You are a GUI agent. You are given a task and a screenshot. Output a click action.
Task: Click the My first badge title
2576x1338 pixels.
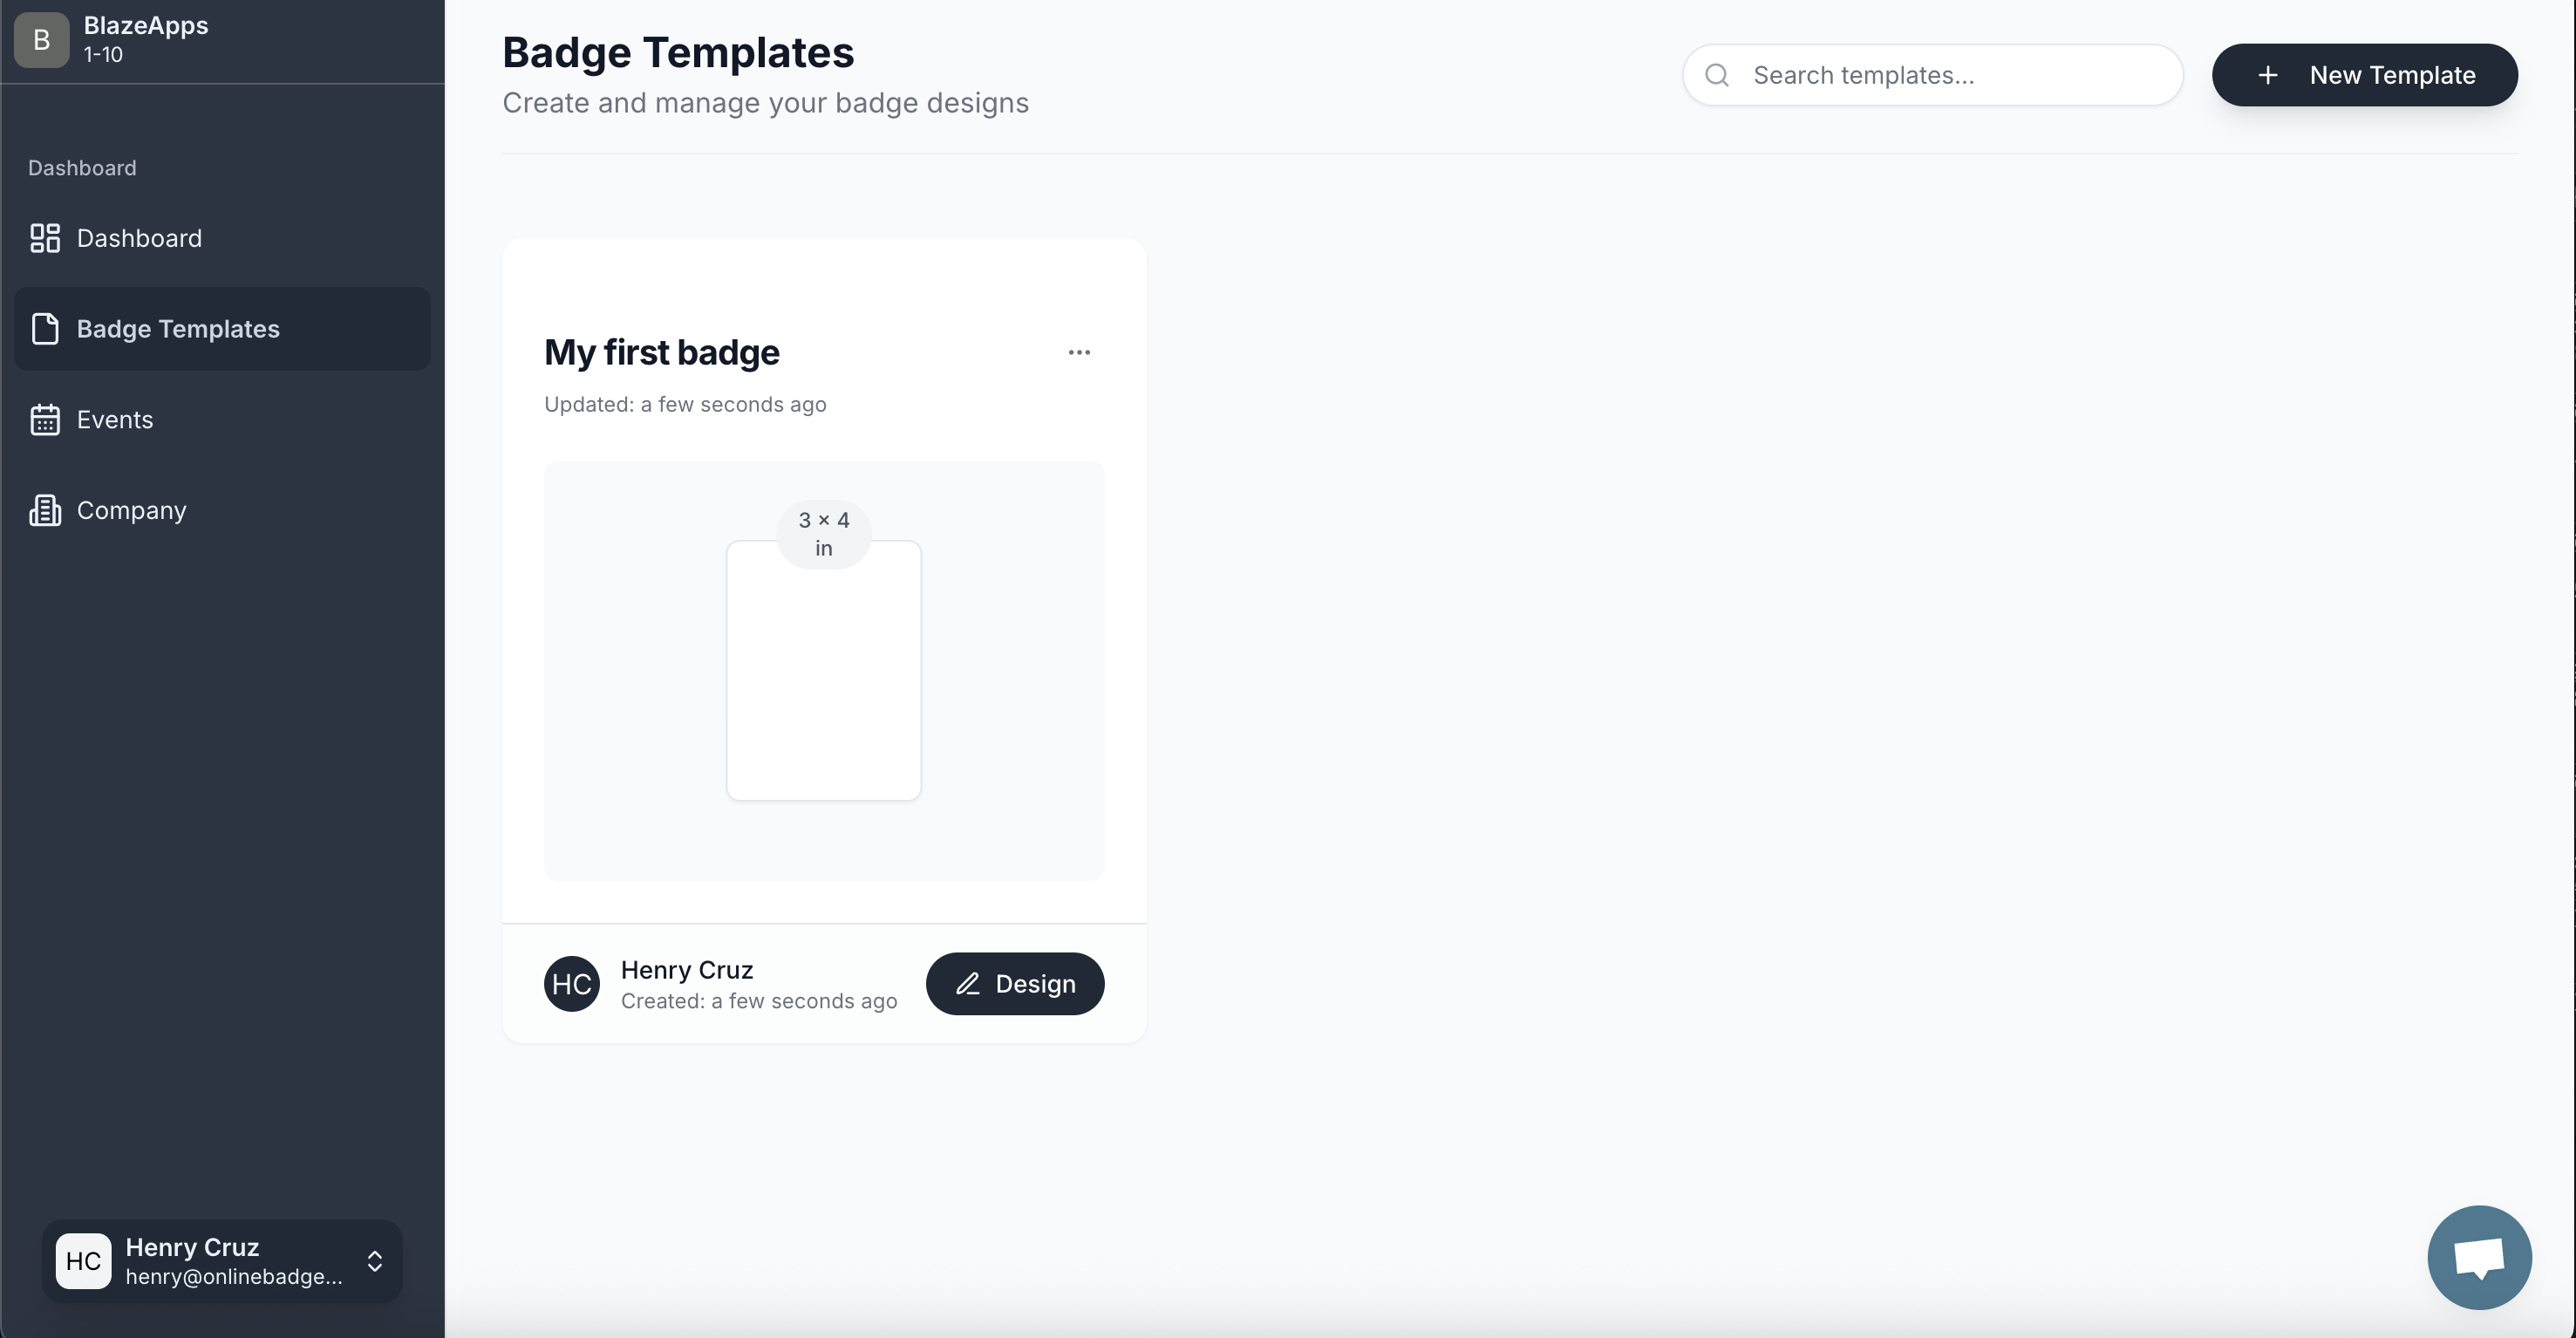pos(662,352)
